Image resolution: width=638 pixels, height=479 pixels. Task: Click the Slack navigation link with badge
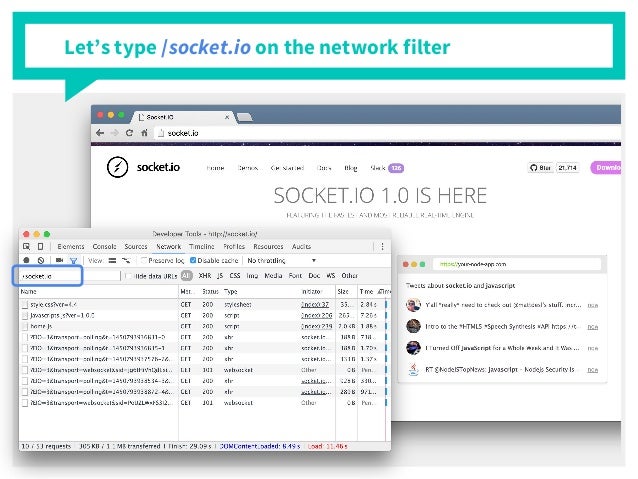click(387, 168)
